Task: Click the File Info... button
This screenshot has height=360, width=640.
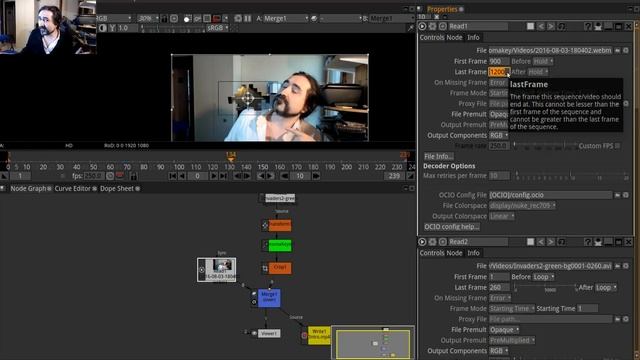Action: coord(439,156)
